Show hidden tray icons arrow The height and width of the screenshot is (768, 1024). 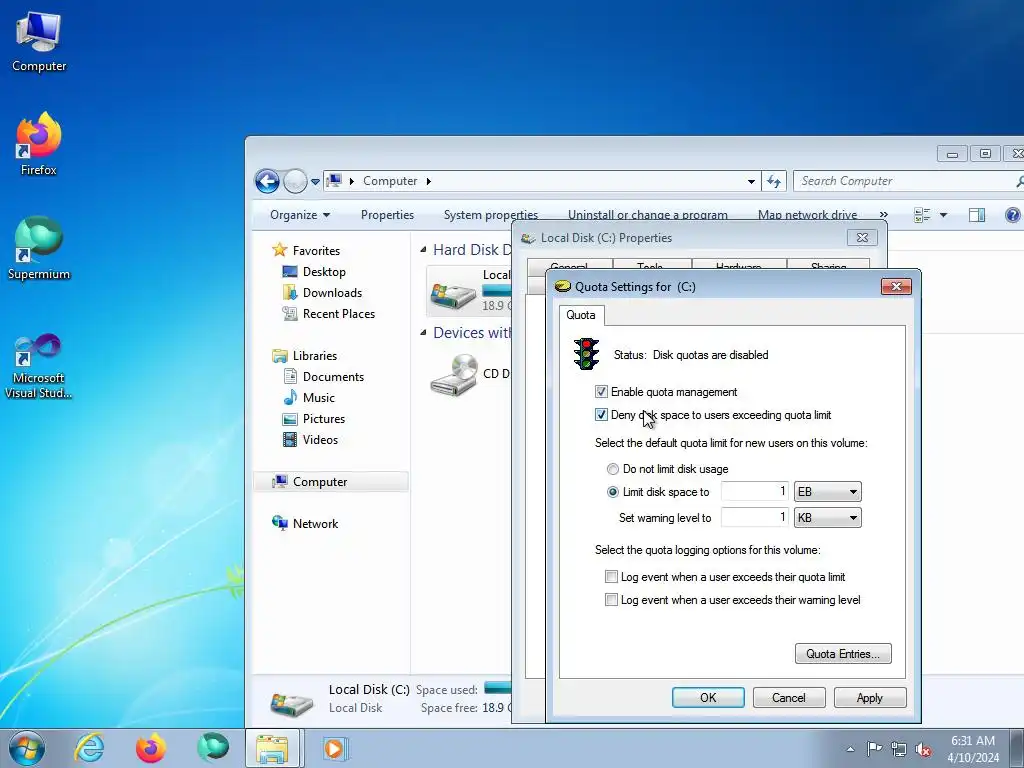pos(850,749)
